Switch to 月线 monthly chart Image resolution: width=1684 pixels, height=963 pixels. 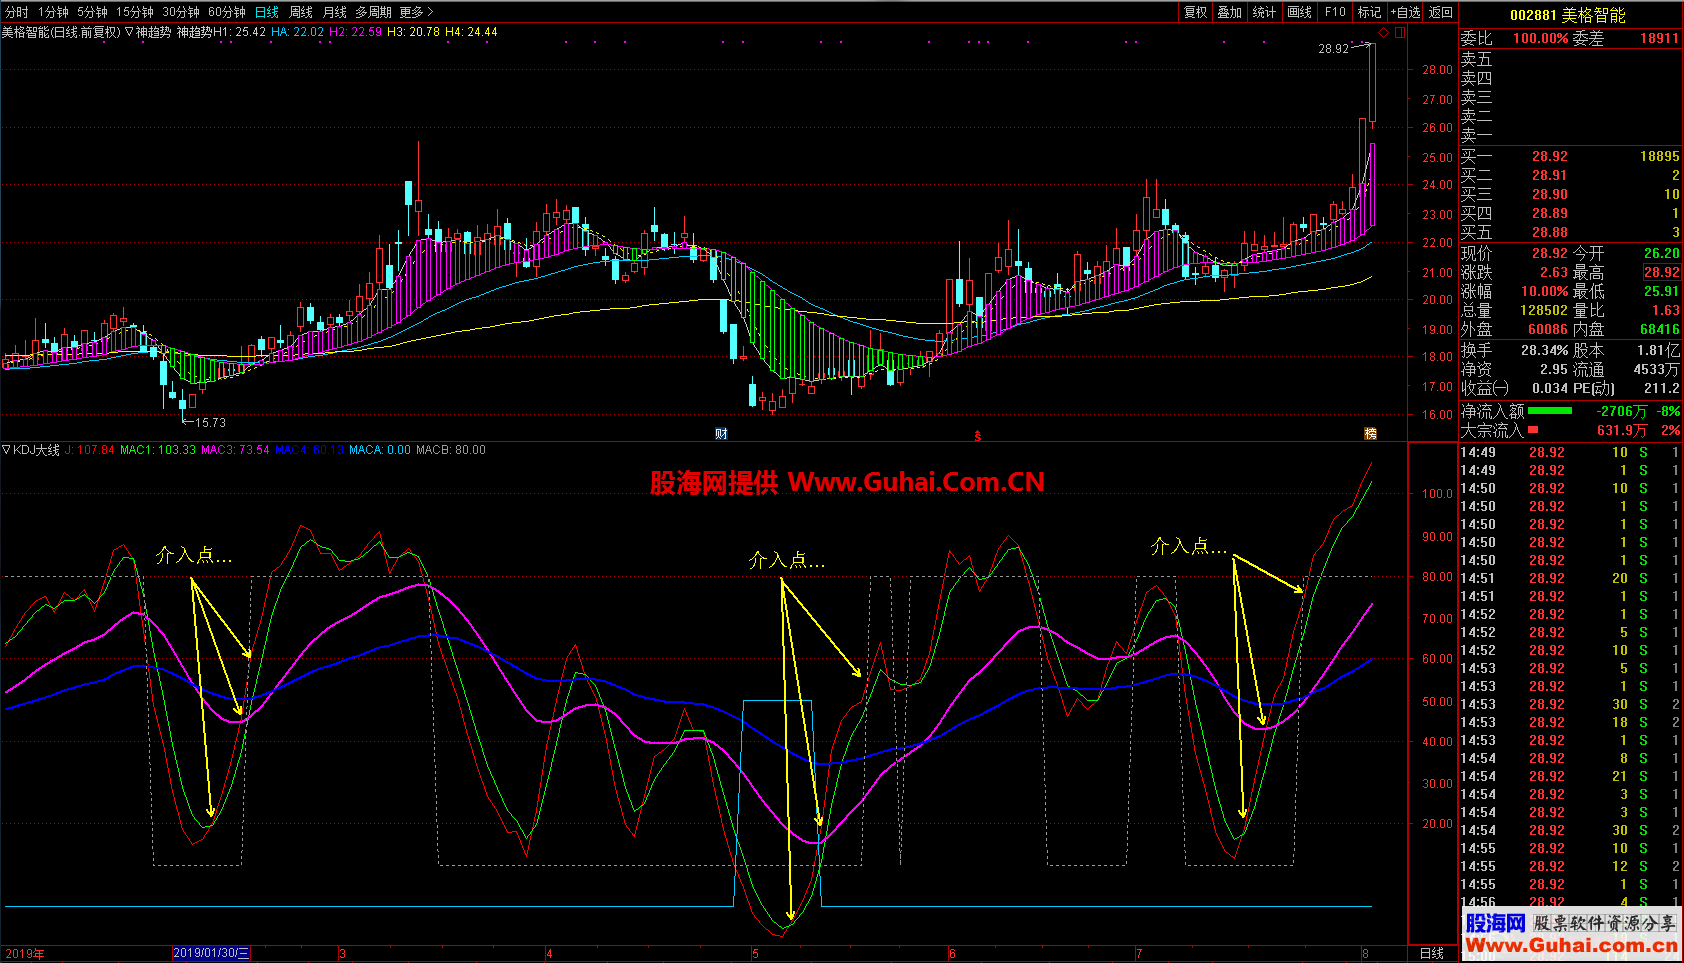tap(334, 12)
